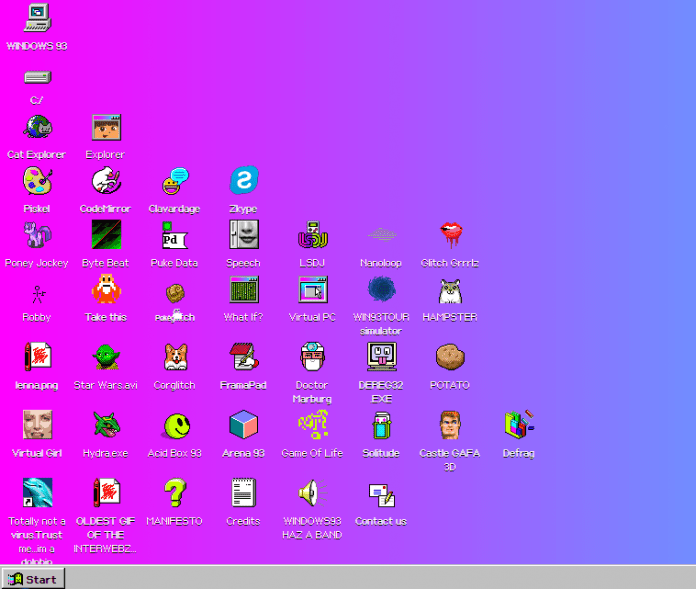Open the C:/ drive icon
The height and width of the screenshot is (589, 696).
coord(37,78)
